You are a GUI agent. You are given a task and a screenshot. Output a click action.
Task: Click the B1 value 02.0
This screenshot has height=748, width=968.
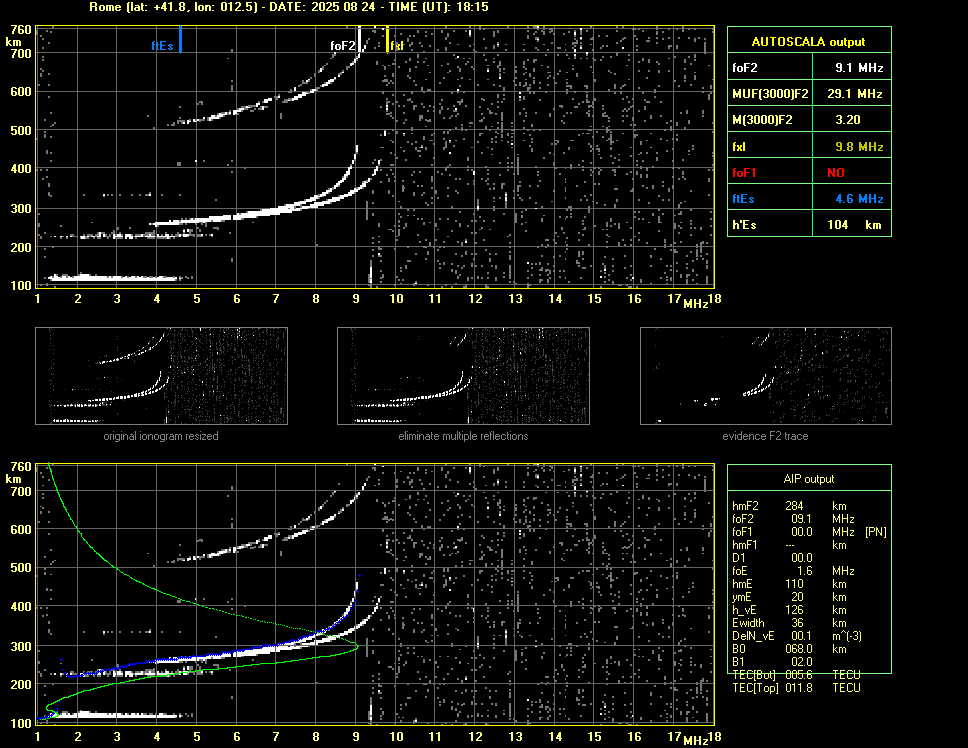coord(802,662)
